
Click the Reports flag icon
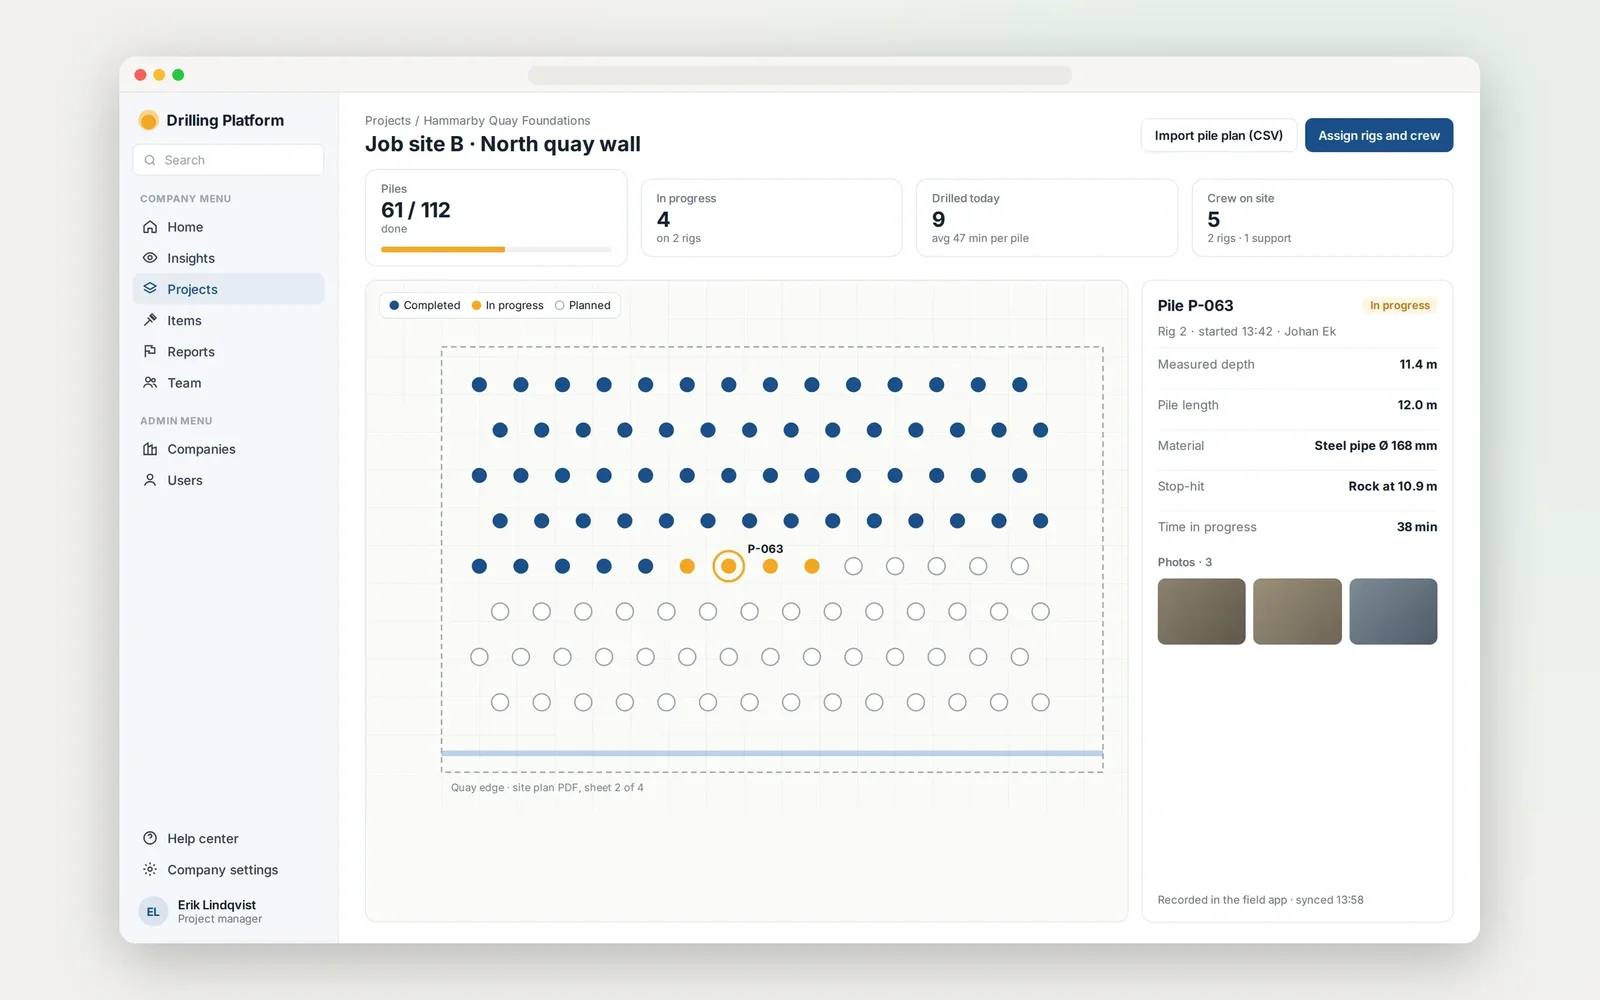[x=150, y=351]
